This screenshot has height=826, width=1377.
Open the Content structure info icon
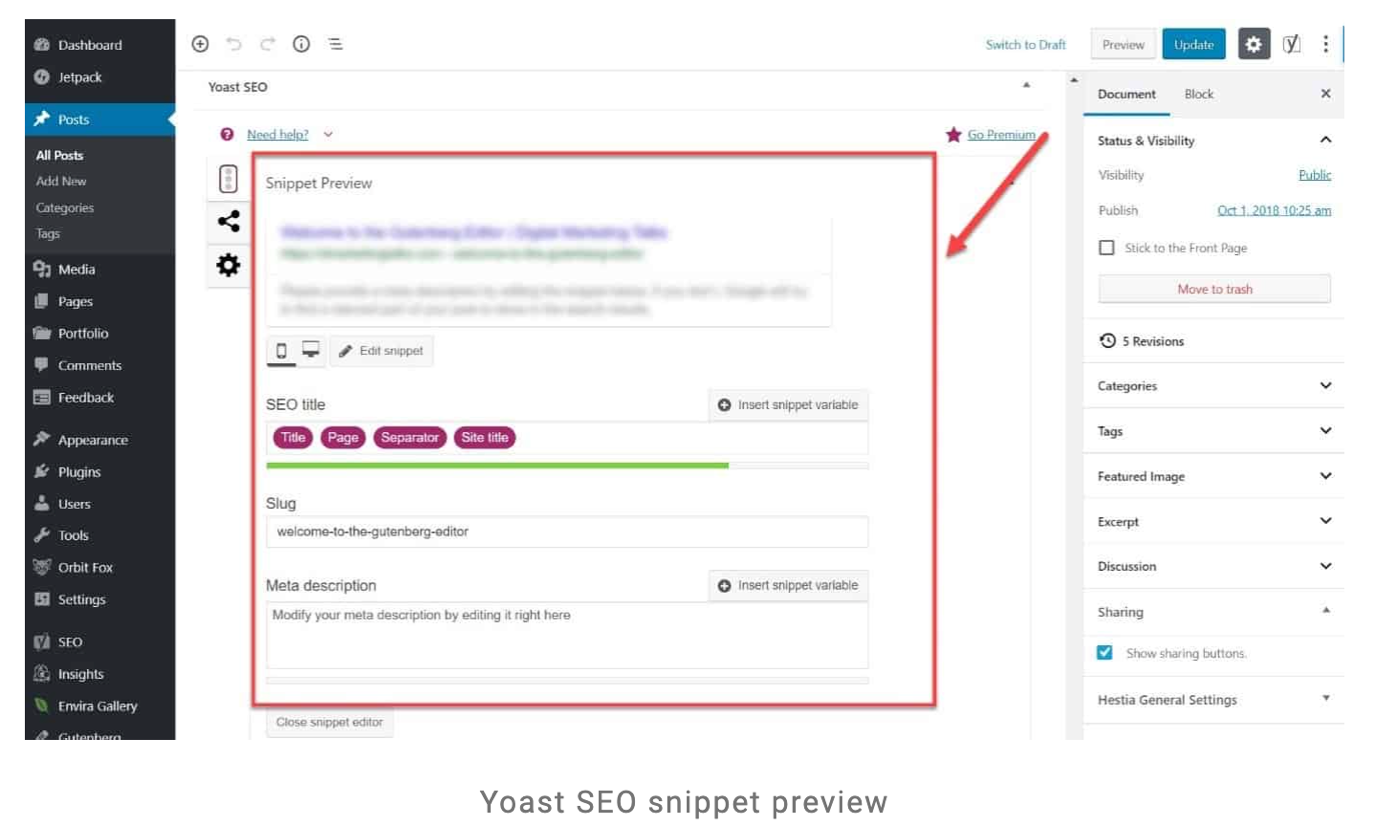pyautogui.click(x=301, y=44)
